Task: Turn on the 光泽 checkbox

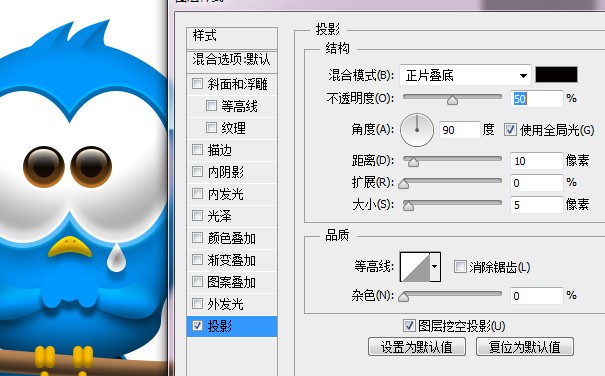Action: pos(197,215)
